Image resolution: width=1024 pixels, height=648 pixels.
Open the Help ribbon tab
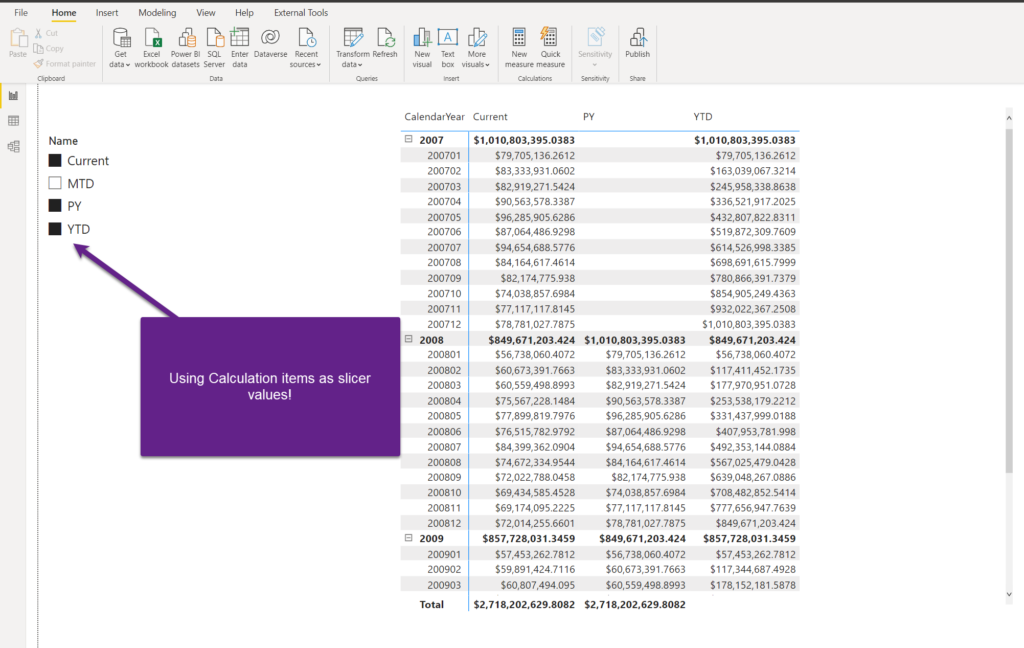pos(244,12)
